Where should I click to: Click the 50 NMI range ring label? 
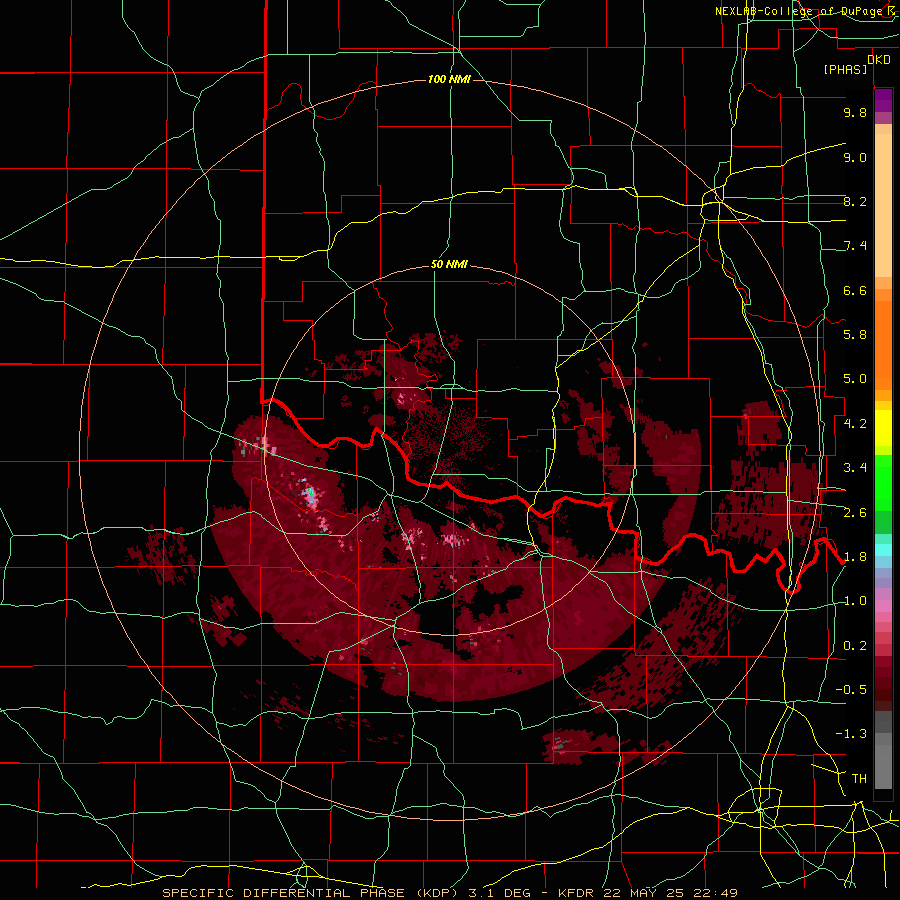point(449,265)
